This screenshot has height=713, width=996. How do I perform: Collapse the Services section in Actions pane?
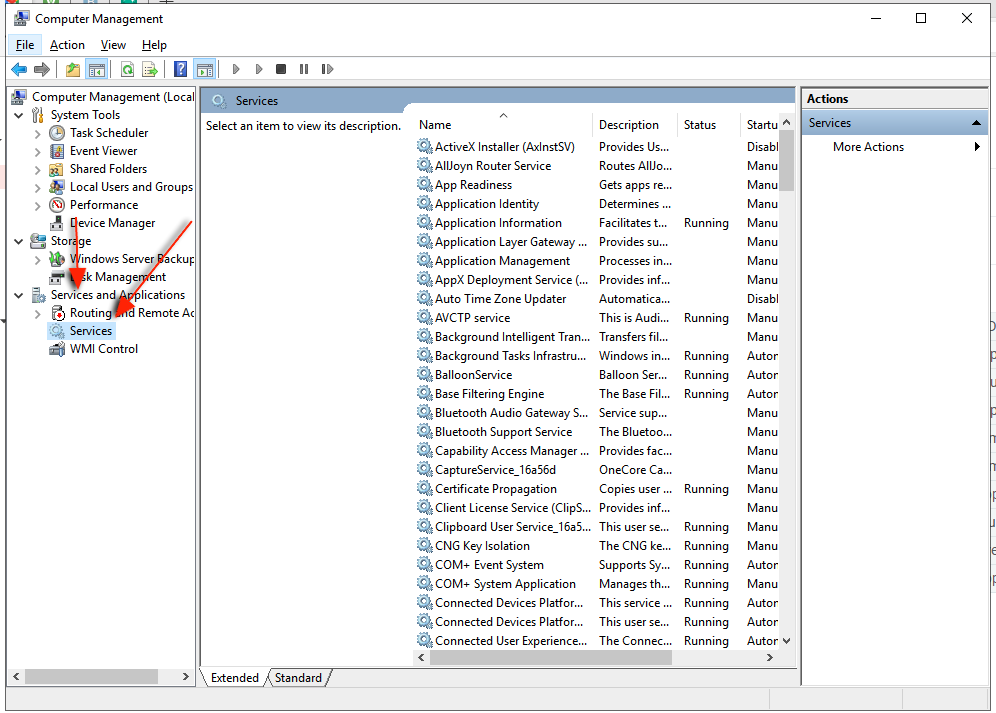pyautogui.click(x=976, y=123)
